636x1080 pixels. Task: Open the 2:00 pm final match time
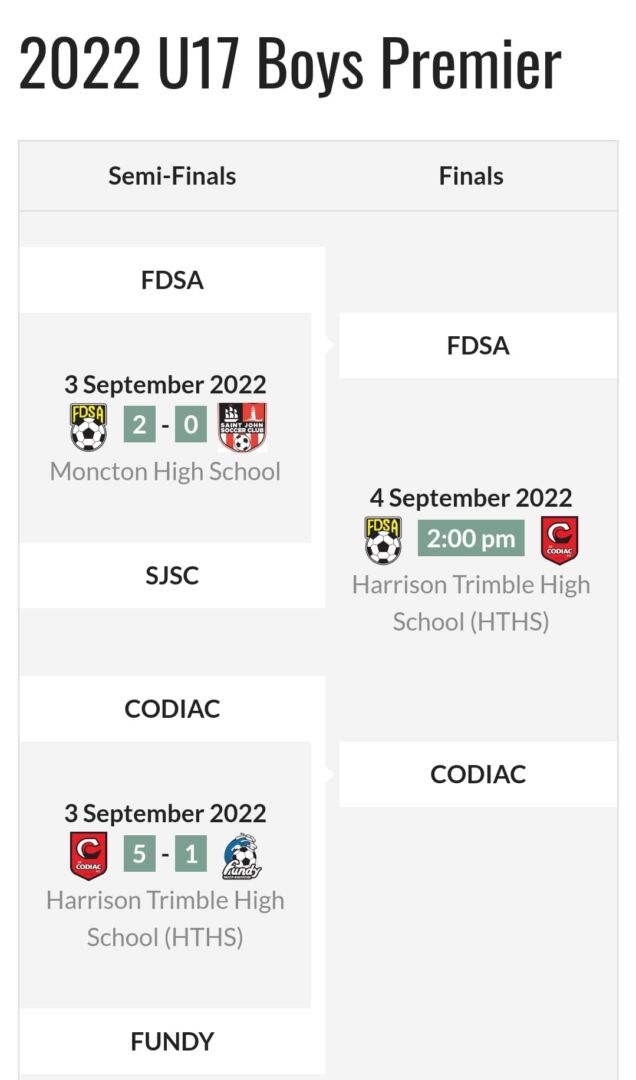pyautogui.click(x=471, y=538)
